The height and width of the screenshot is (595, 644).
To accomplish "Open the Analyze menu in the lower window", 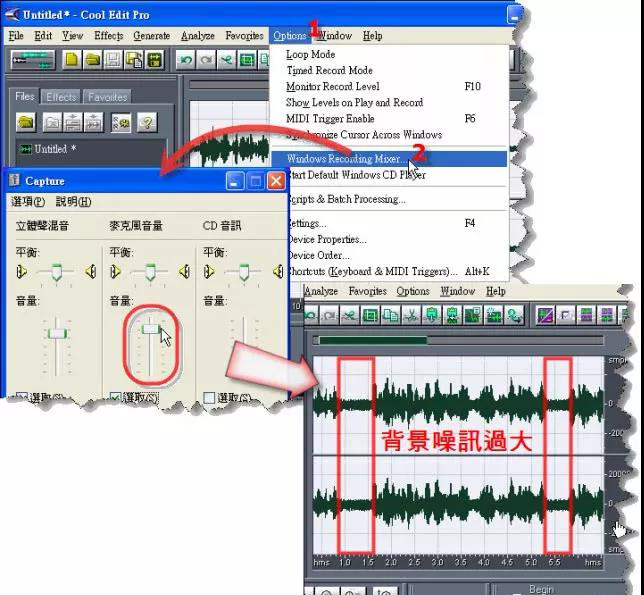I will (321, 291).
